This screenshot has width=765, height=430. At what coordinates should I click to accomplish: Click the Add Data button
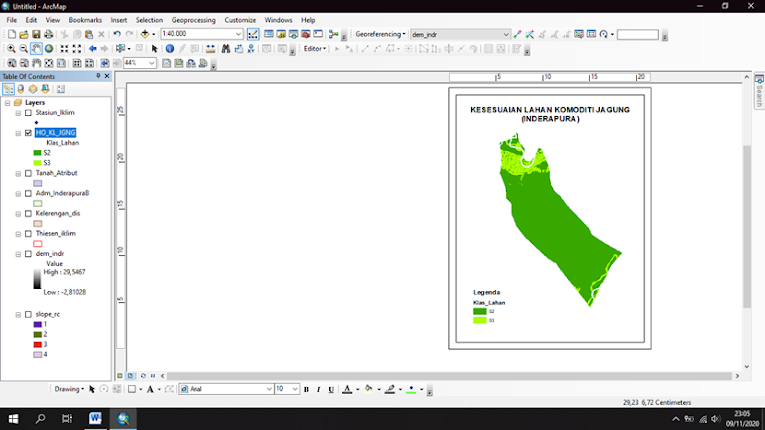tap(145, 34)
